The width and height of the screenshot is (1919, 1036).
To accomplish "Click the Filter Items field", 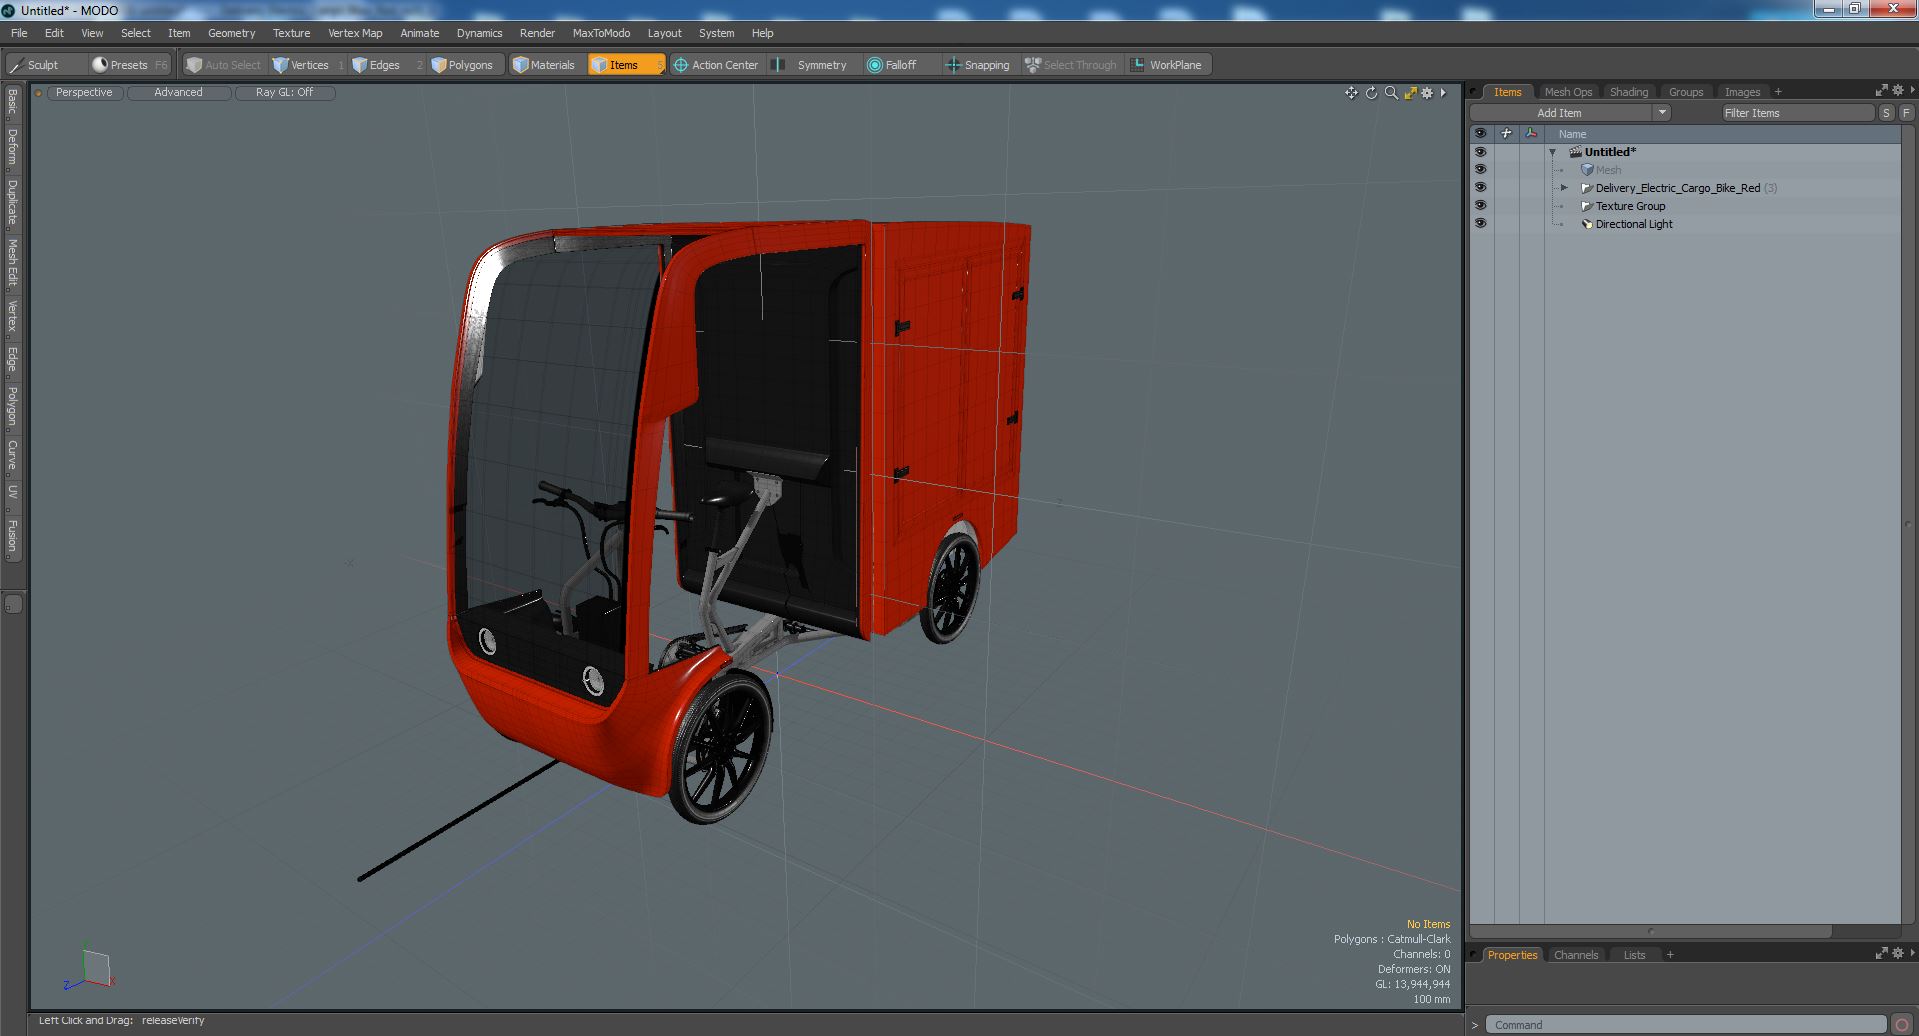I will point(1796,113).
